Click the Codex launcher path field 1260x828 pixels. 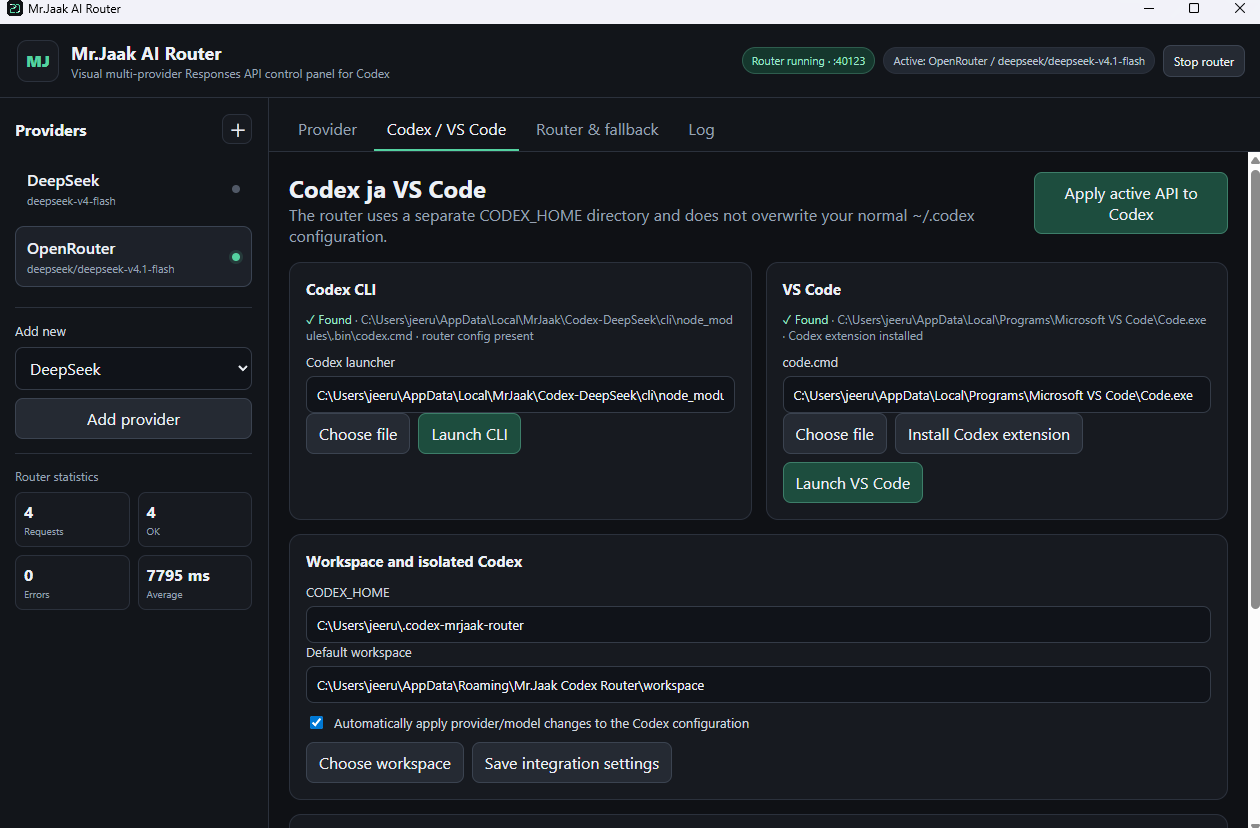point(520,395)
